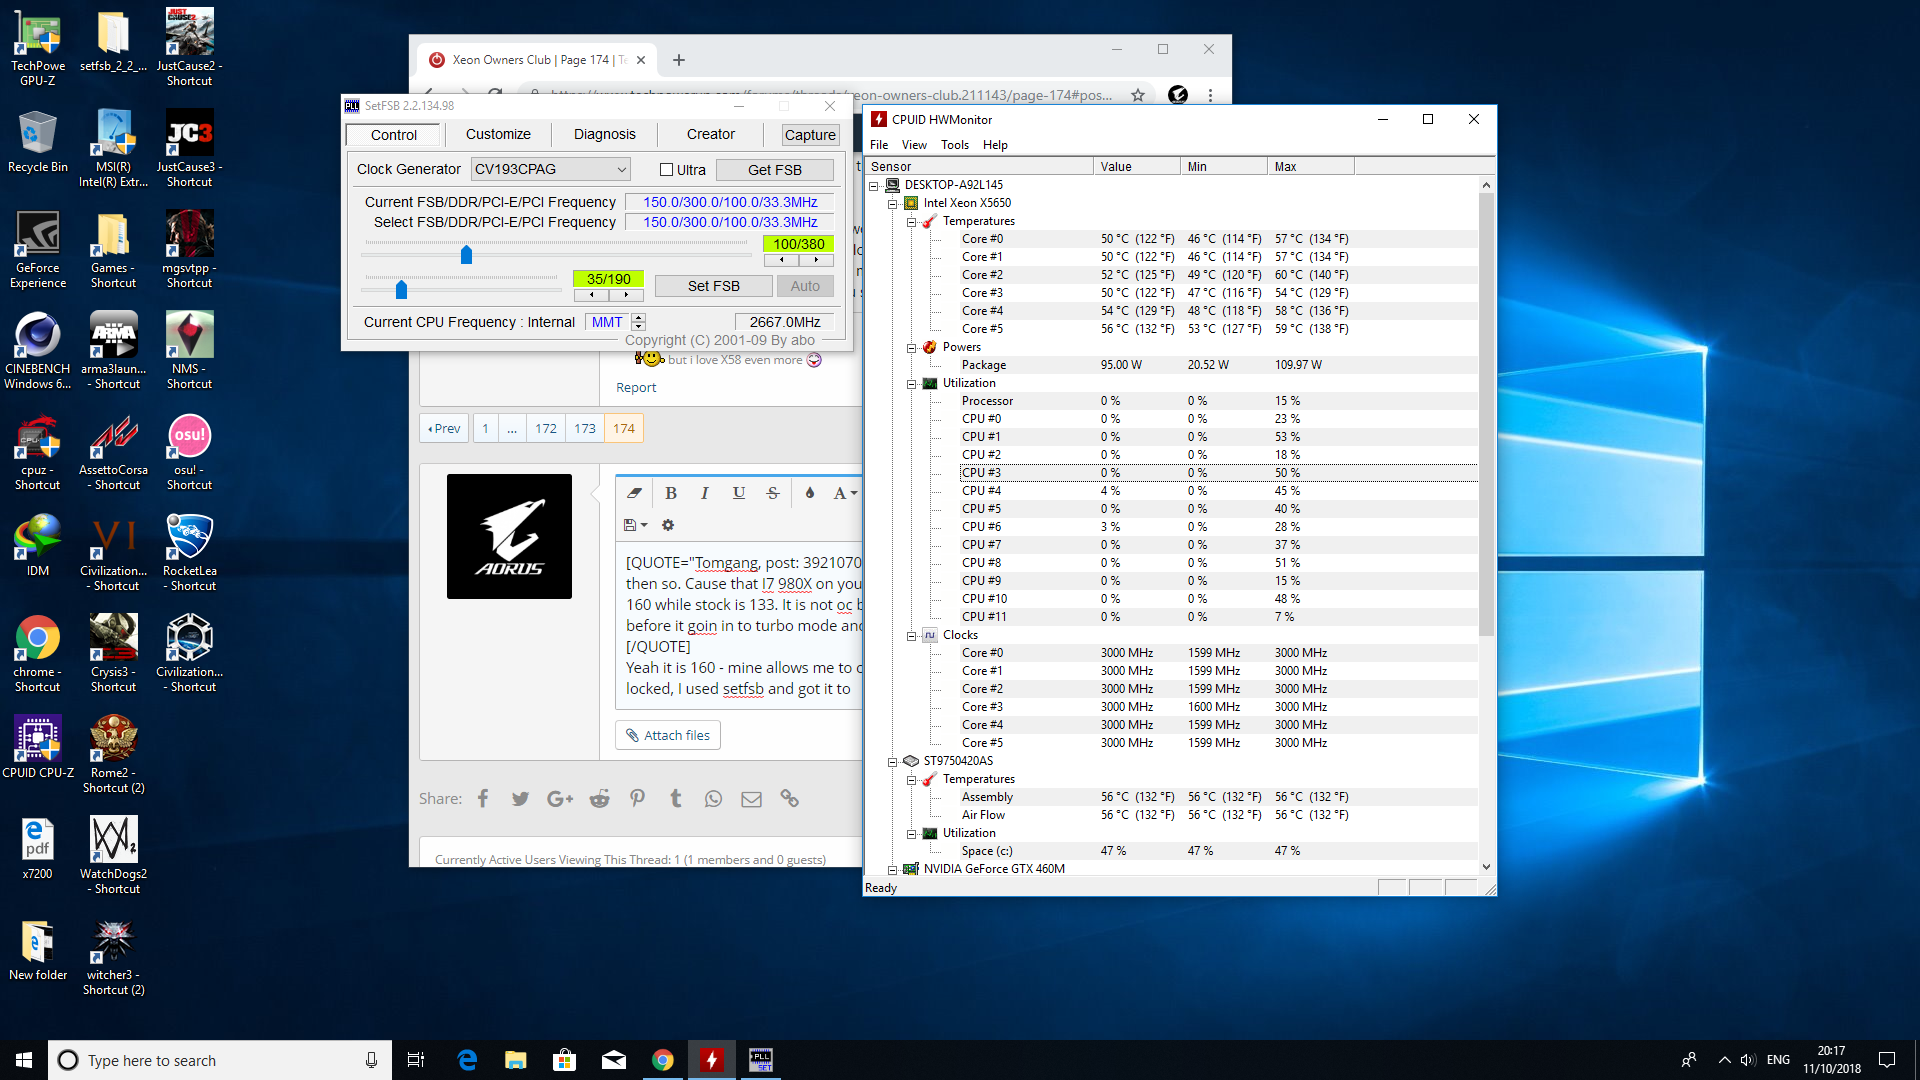Collapse Xeon X5650 Utilization group
The image size is (1920, 1080).
pyautogui.click(x=911, y=383)
